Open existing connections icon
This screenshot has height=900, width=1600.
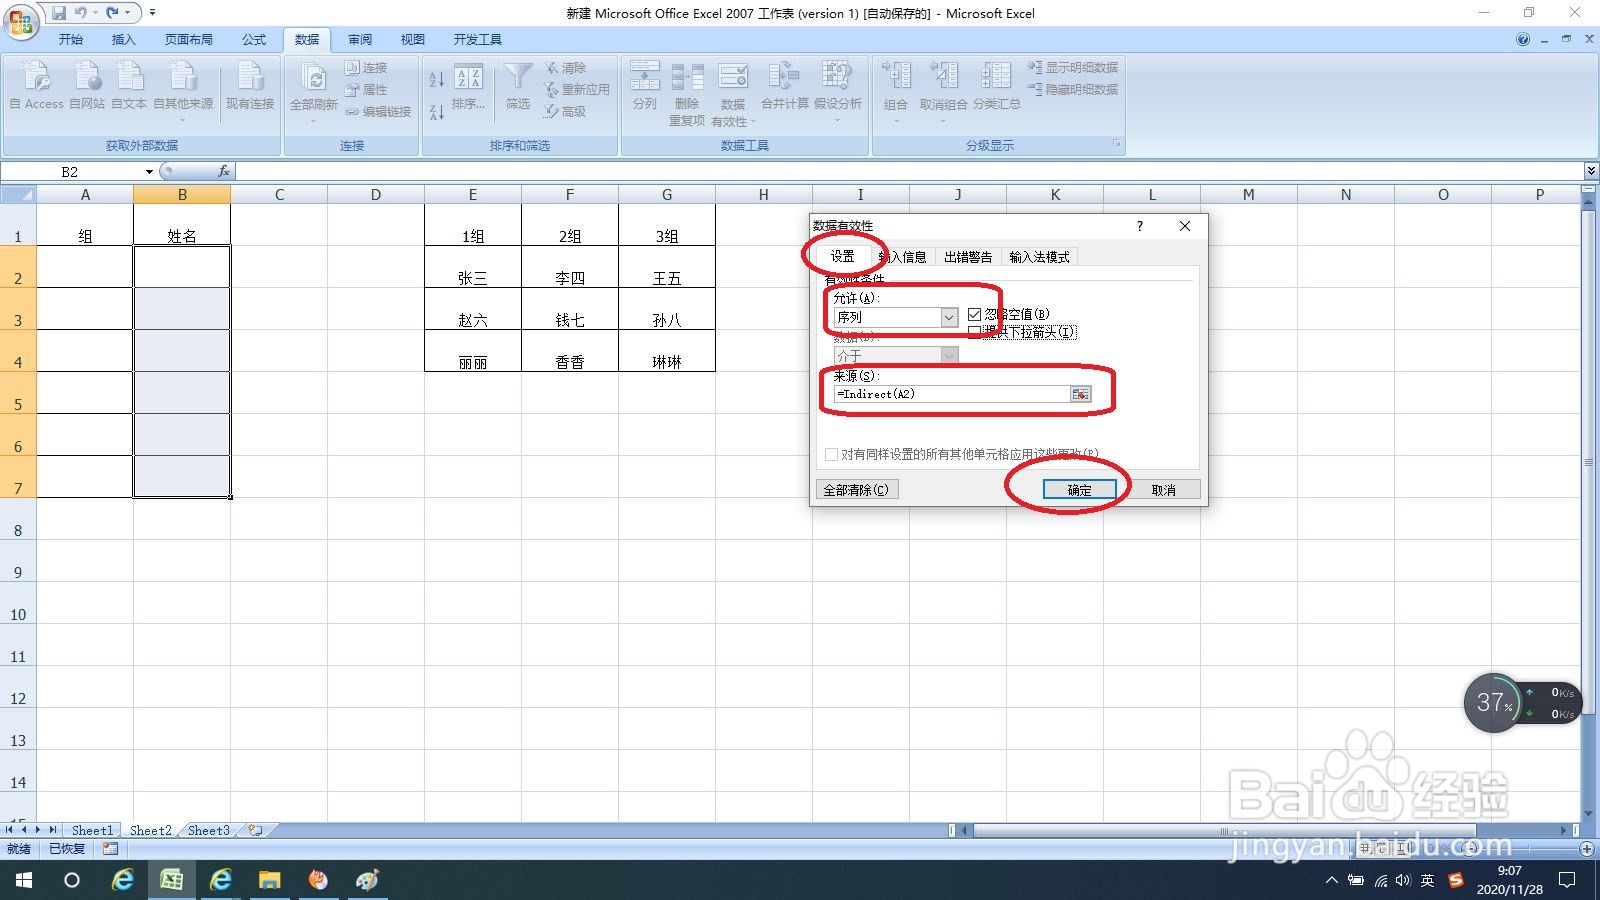tap(250, 77)
